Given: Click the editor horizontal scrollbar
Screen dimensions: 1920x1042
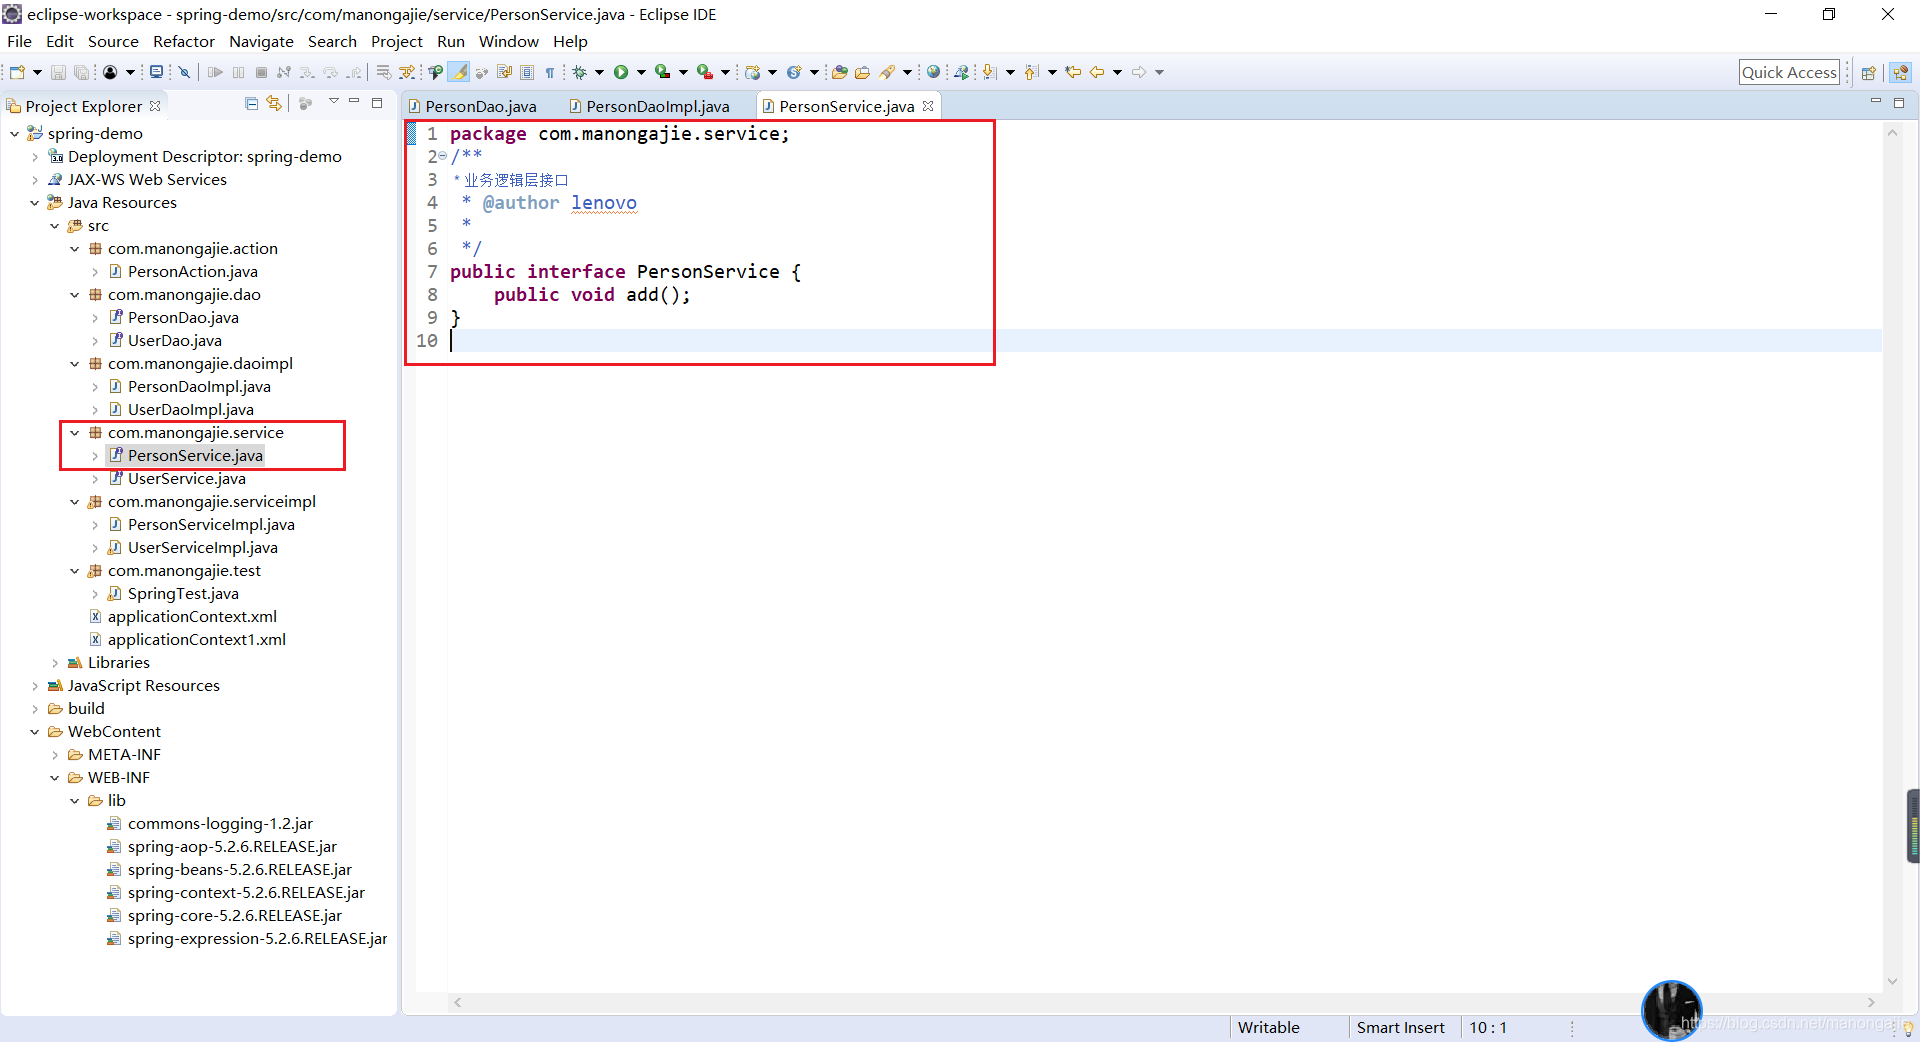Looking at the screenshot, I should (x=1164, y=1002).
